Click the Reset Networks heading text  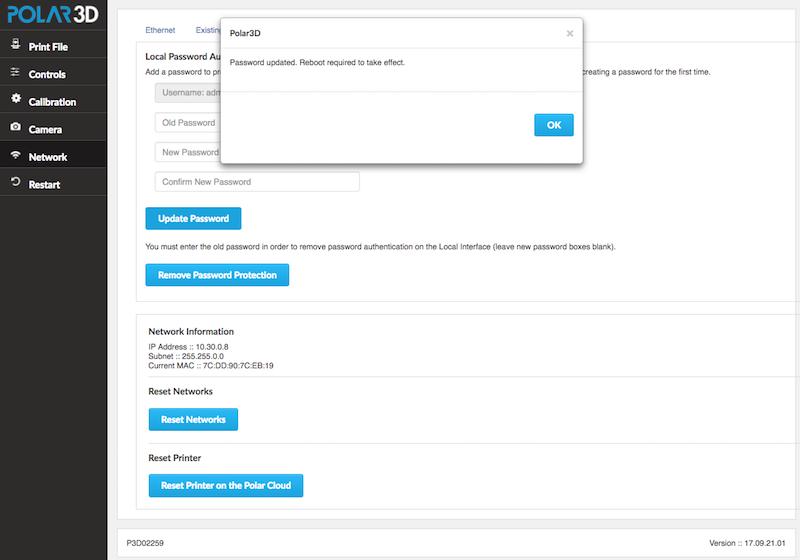(x=180, y=392)
